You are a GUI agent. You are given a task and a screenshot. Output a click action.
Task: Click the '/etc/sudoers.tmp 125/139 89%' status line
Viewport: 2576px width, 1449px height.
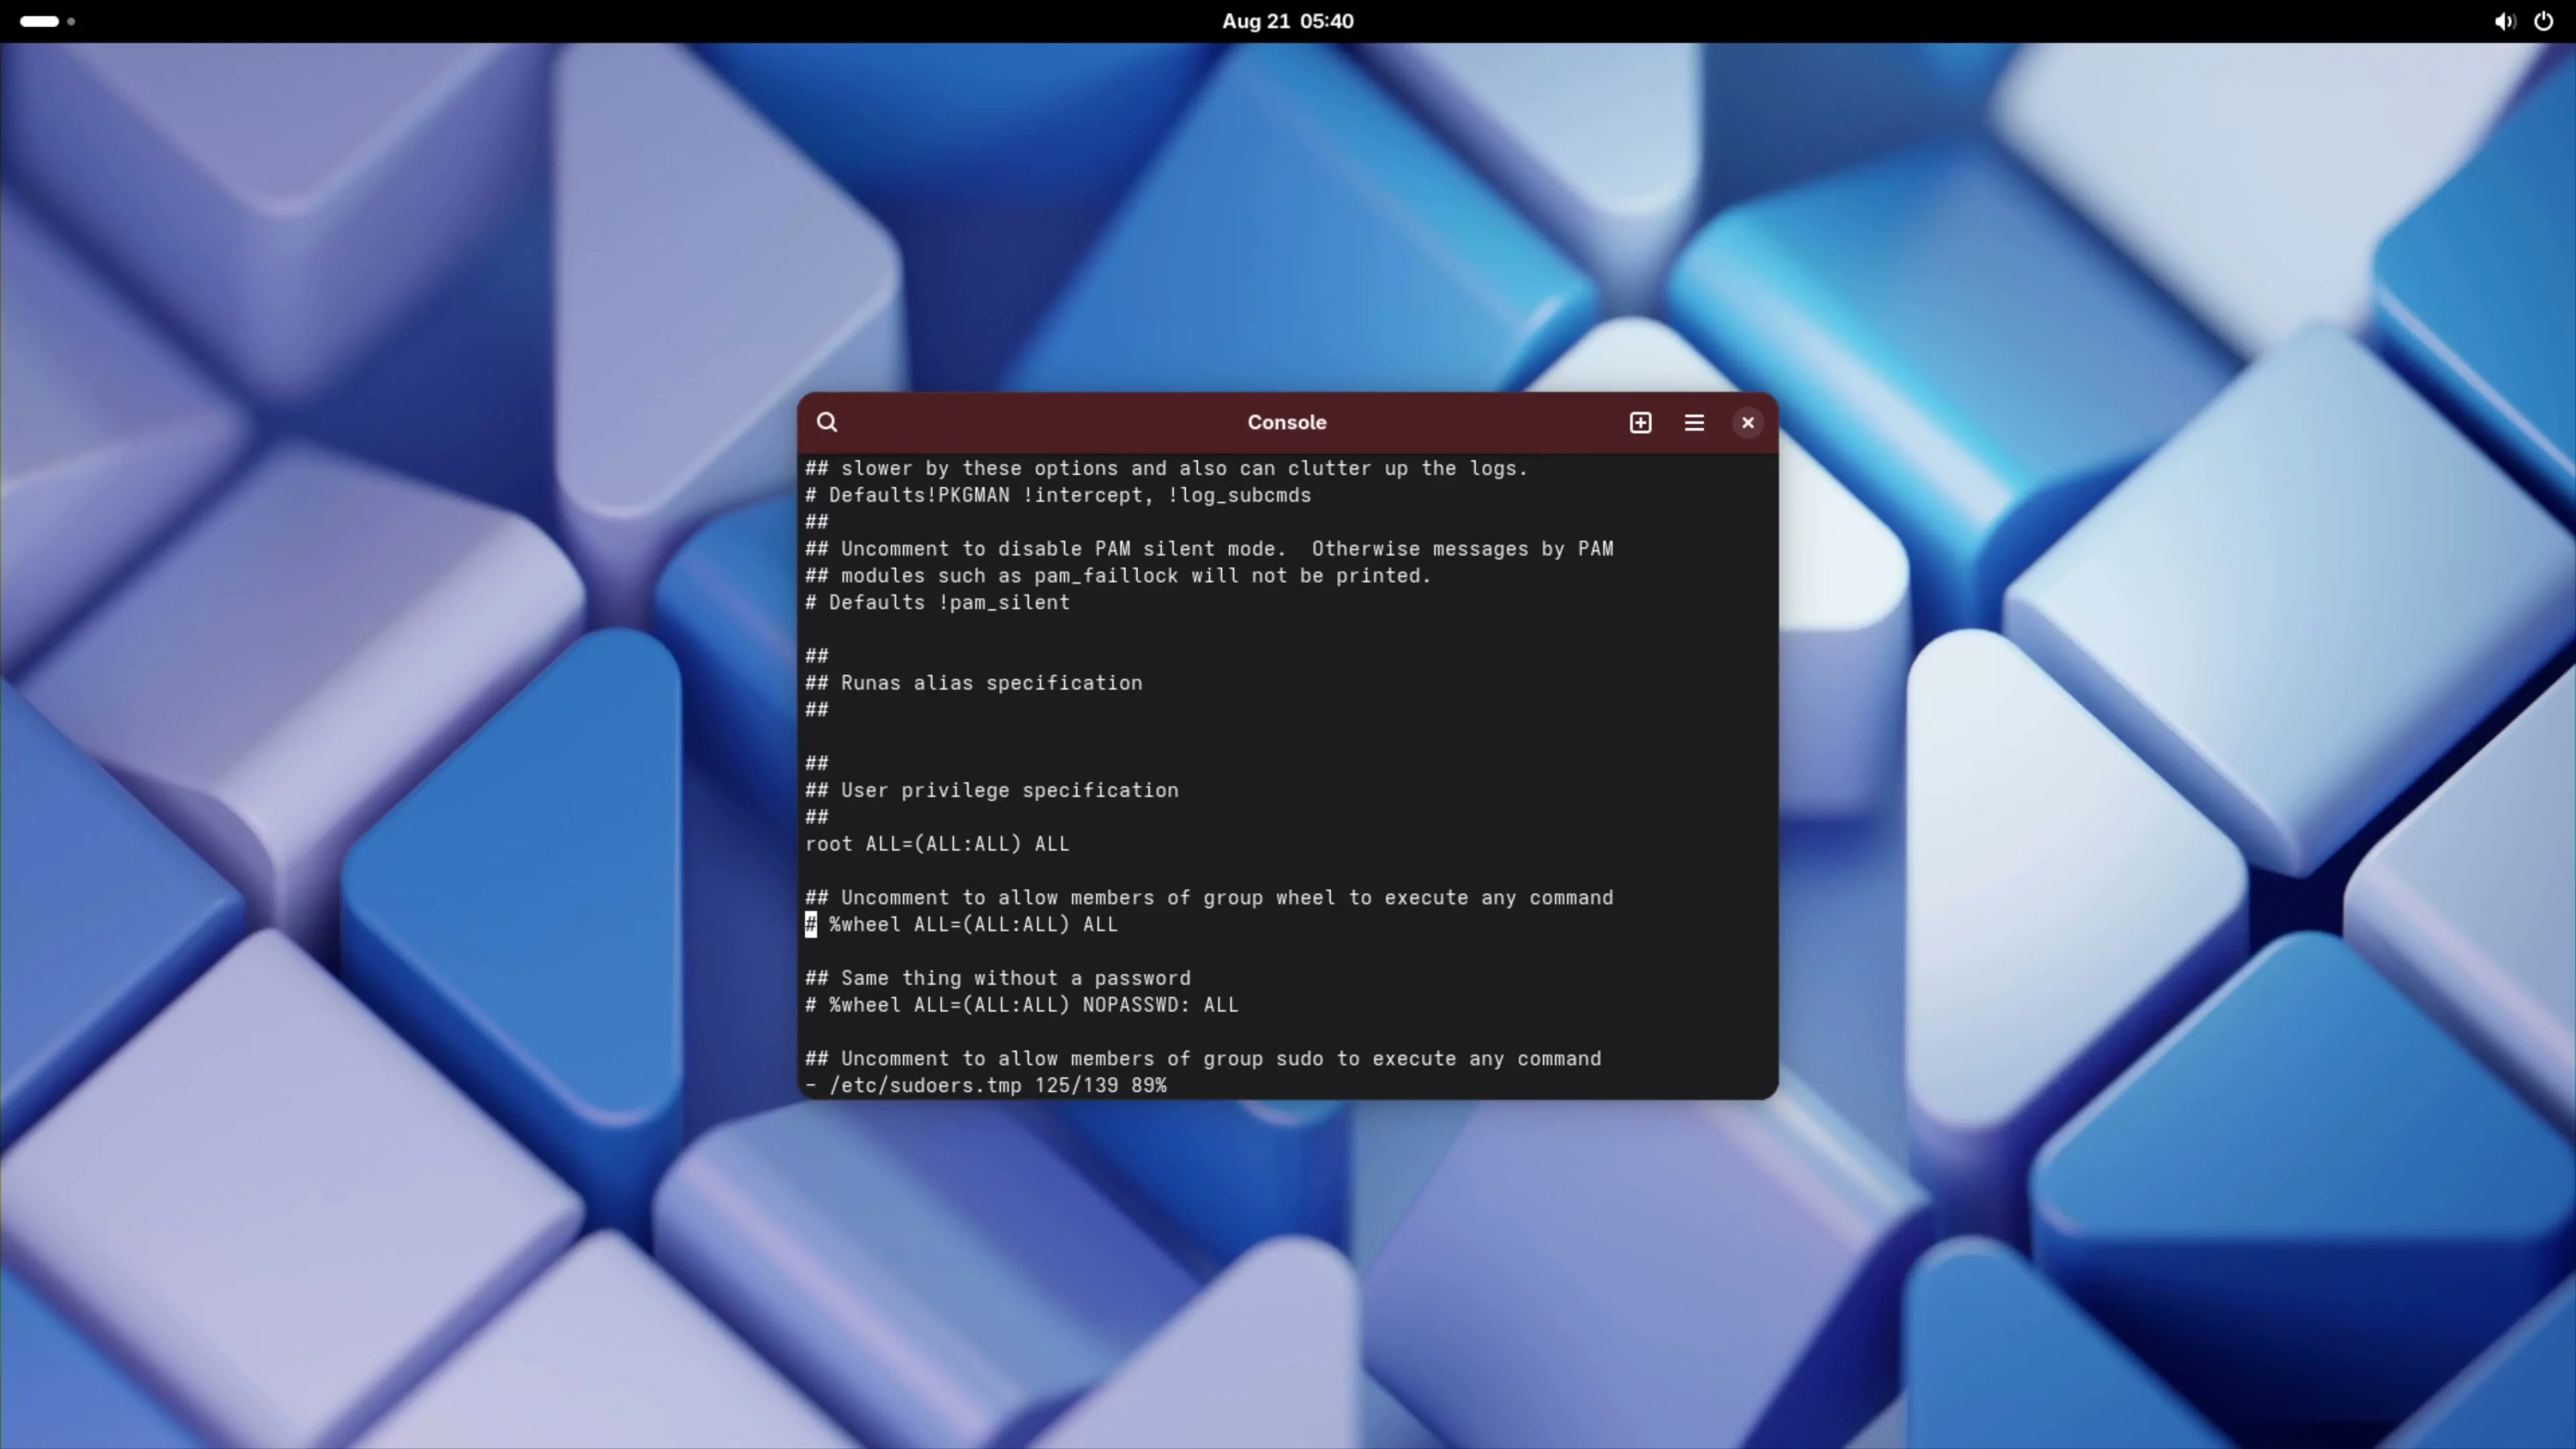[986, 1086]
